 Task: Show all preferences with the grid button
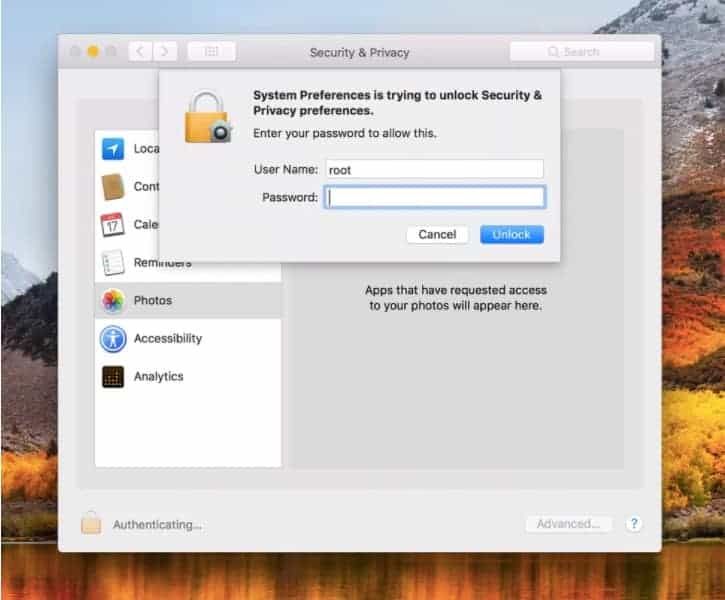click(x=211, y=52)
